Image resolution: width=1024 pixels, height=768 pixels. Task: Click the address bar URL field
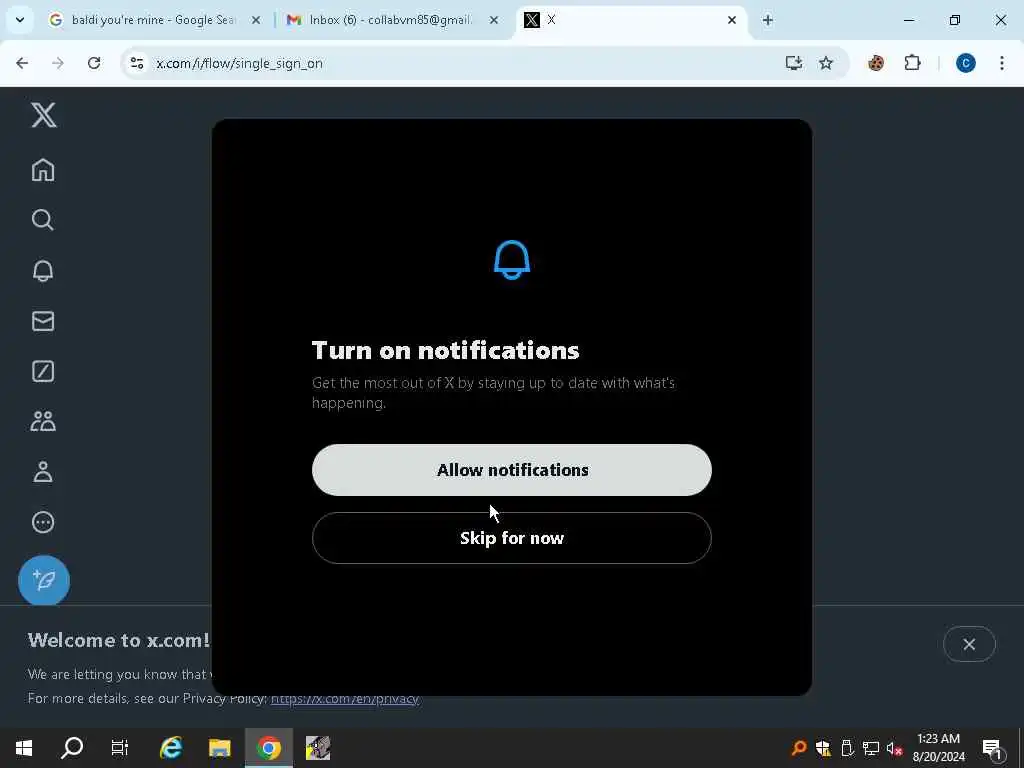(457, 63)
